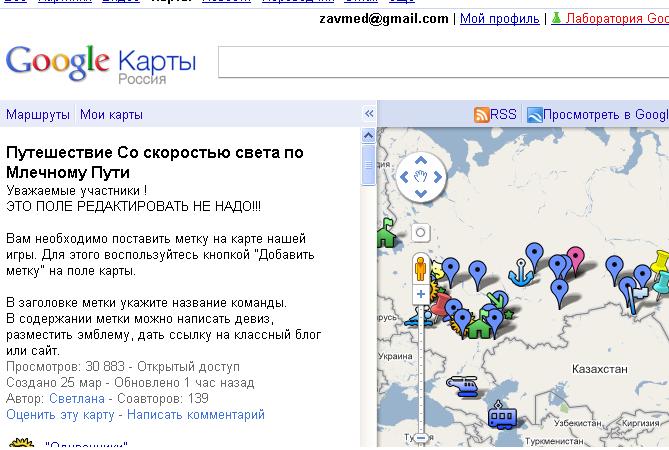The width and height of the screenshot is (669, 450).
Task: Click the map zoom slider track
Action: pos(421,367)
